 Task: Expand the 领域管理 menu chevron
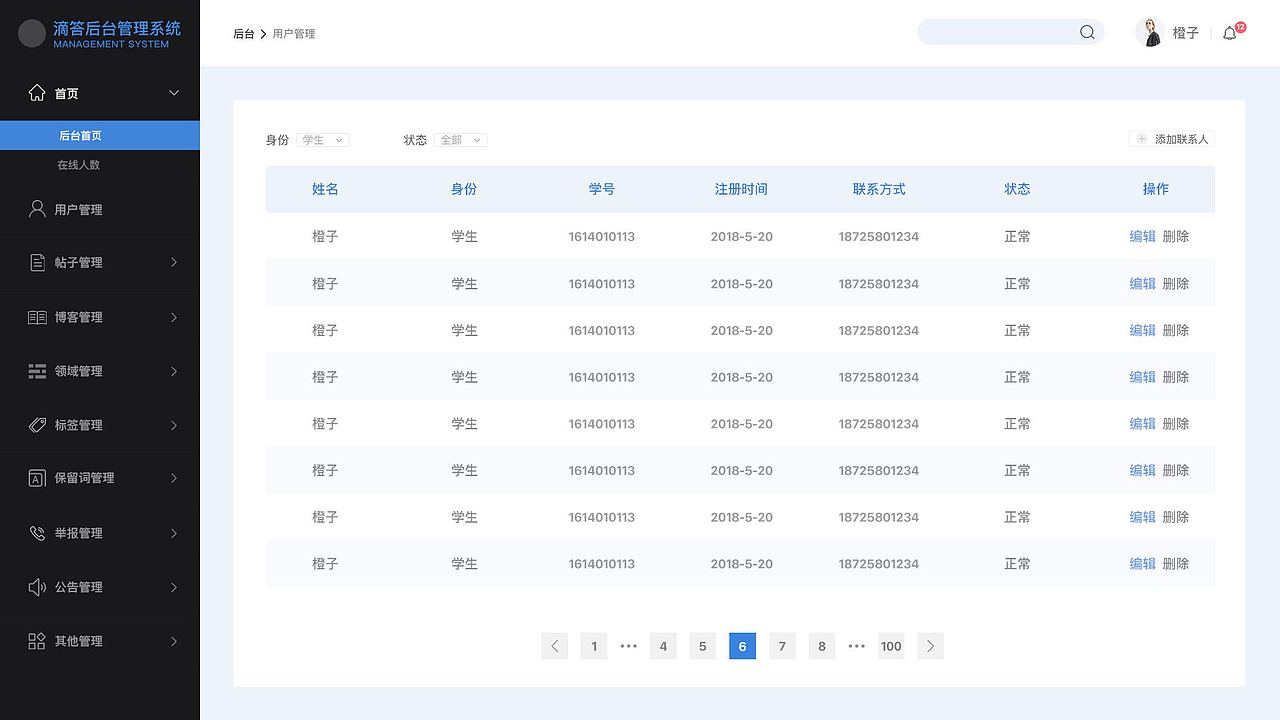tap(176, 370)
